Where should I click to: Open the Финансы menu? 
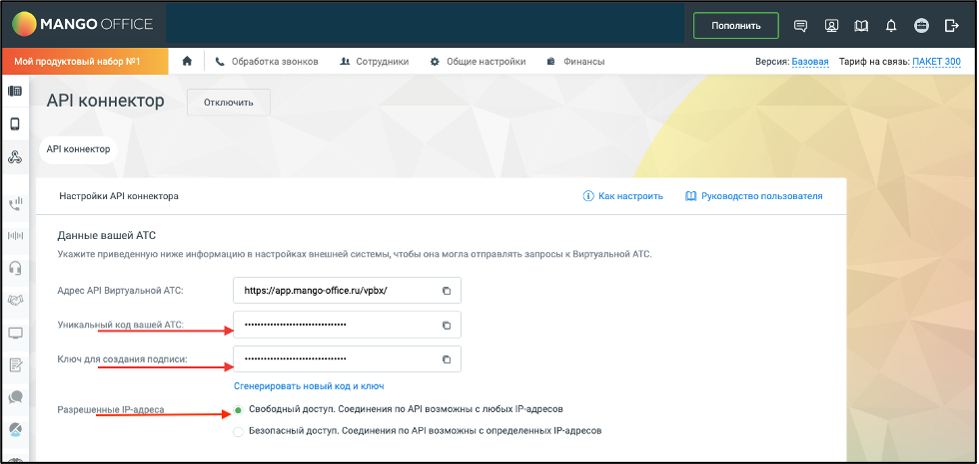[x=575, y=62]
